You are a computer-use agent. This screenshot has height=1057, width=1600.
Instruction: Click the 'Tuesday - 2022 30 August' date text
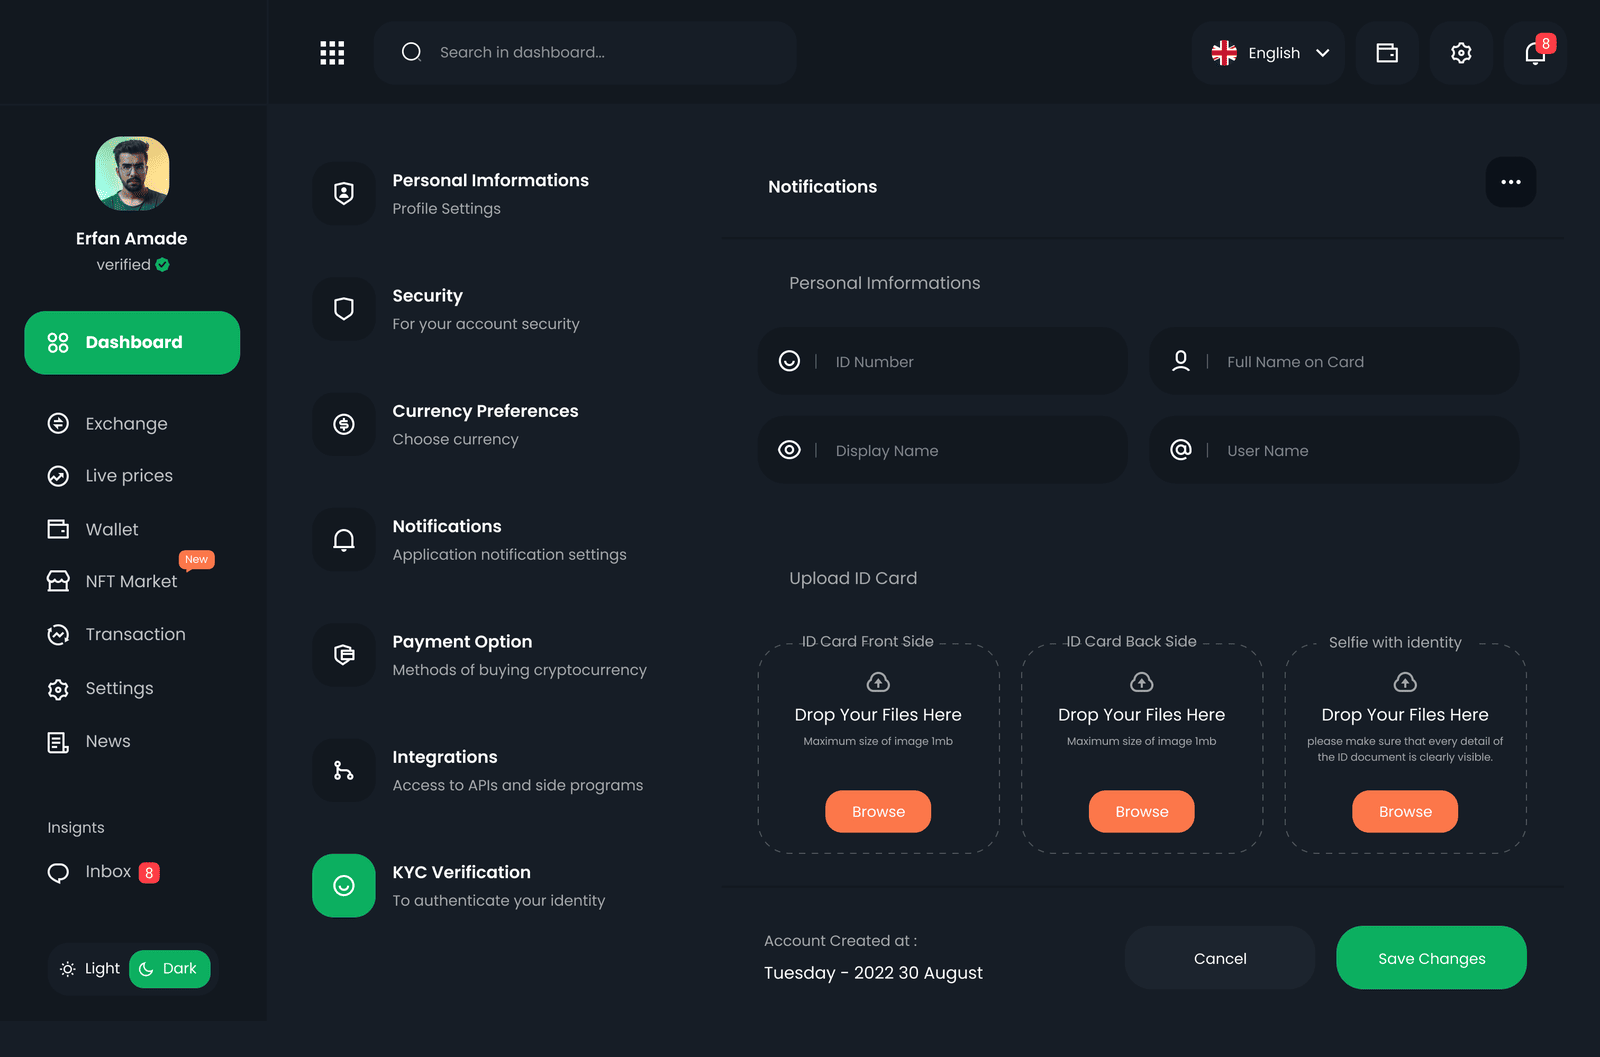pos(873,973)
